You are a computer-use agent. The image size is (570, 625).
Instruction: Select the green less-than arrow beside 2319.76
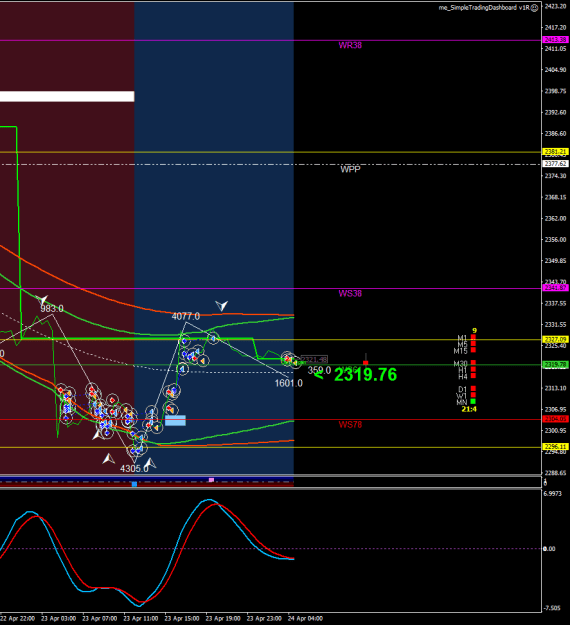tap(318, 375)
